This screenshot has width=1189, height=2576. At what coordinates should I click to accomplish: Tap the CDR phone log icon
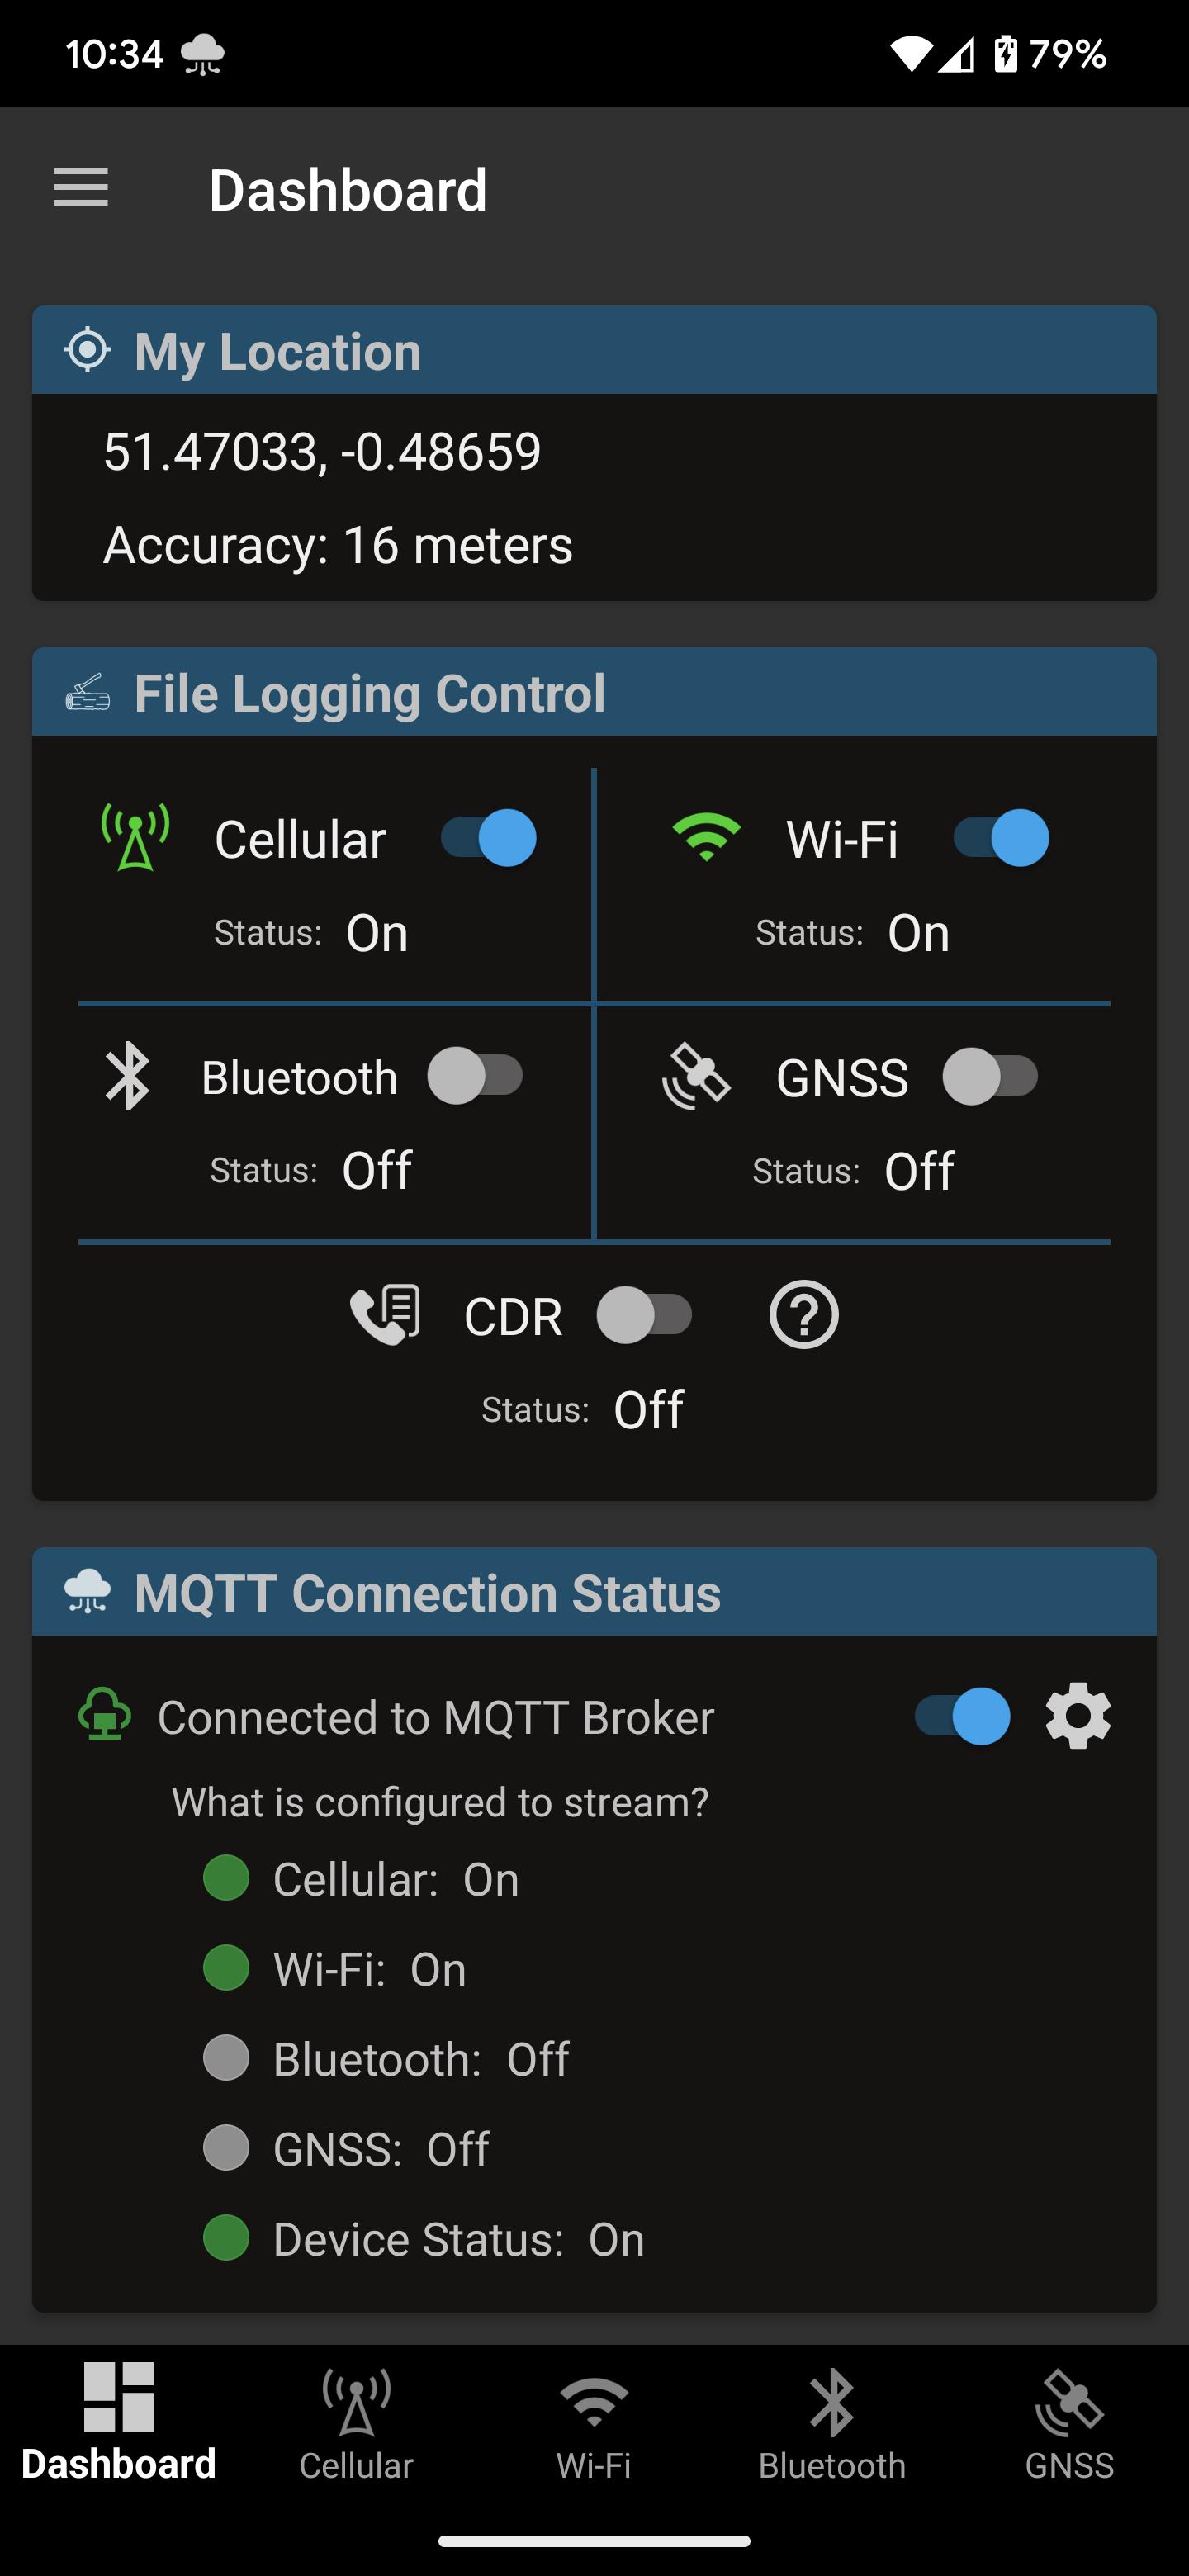385,1315
